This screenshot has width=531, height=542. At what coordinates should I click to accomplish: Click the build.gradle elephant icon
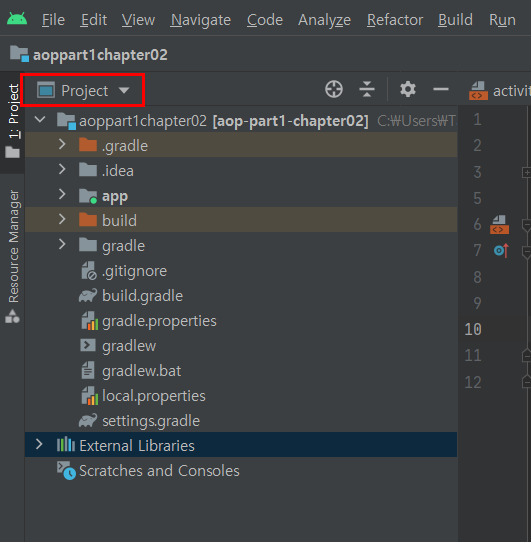(88, 296)
